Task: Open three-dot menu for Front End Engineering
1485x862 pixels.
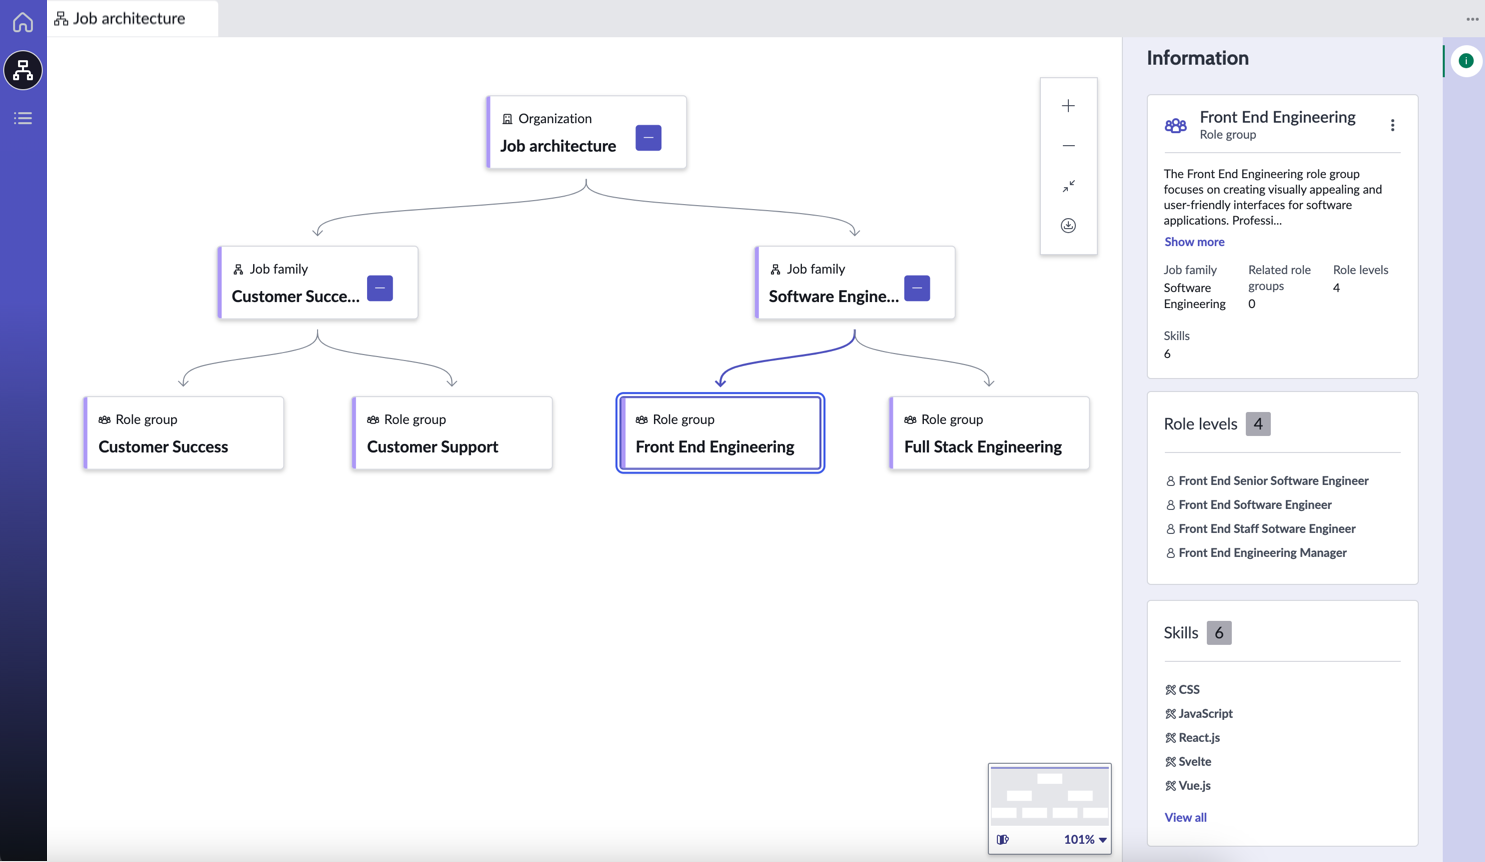Action: click(1392, 125)
